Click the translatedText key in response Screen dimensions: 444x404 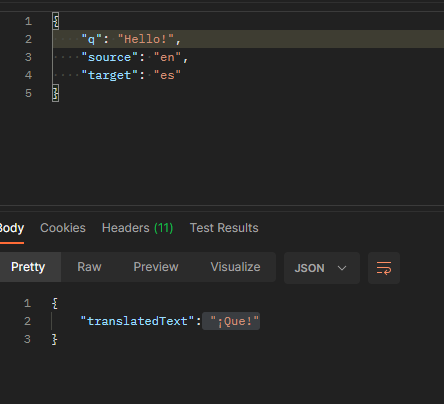(137, 321)
